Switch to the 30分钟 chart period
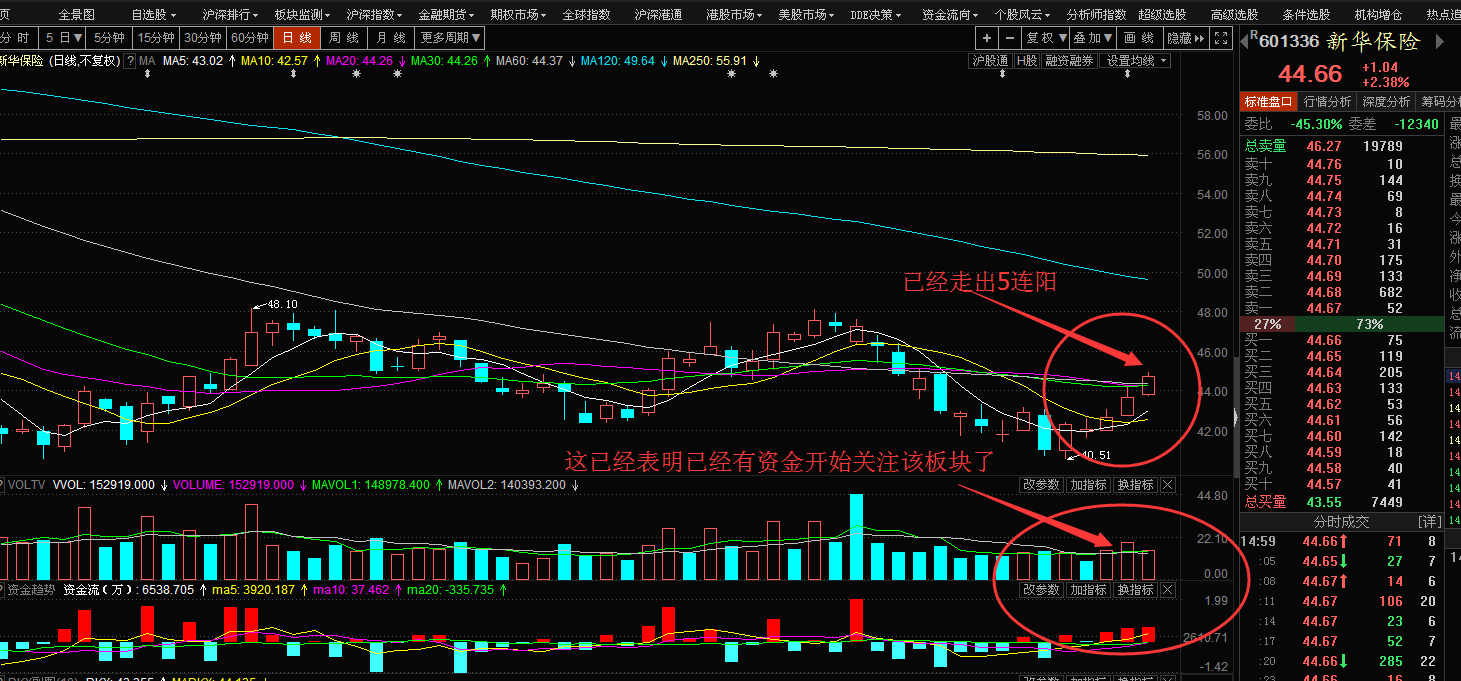The image size is (1461, 681). [x=203, y=38]
